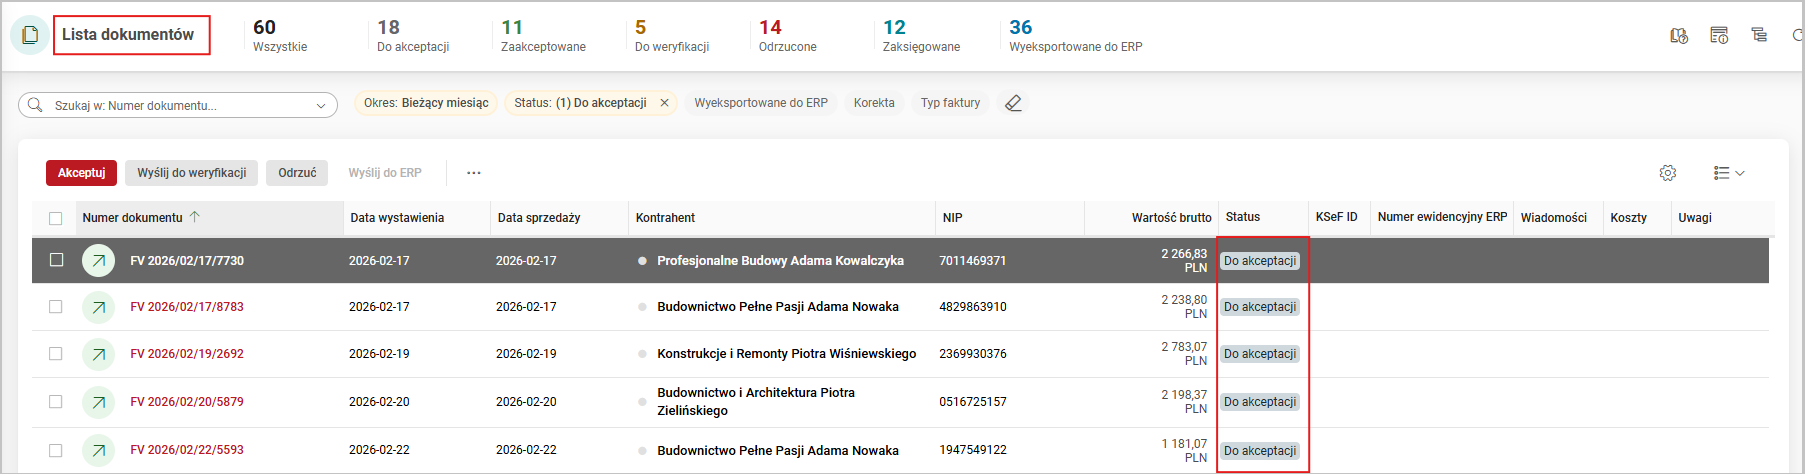The width and height of the screenshot is (1805, 474).
Task: Switch to the Odrzucone tab
Action: coord(787,36)
